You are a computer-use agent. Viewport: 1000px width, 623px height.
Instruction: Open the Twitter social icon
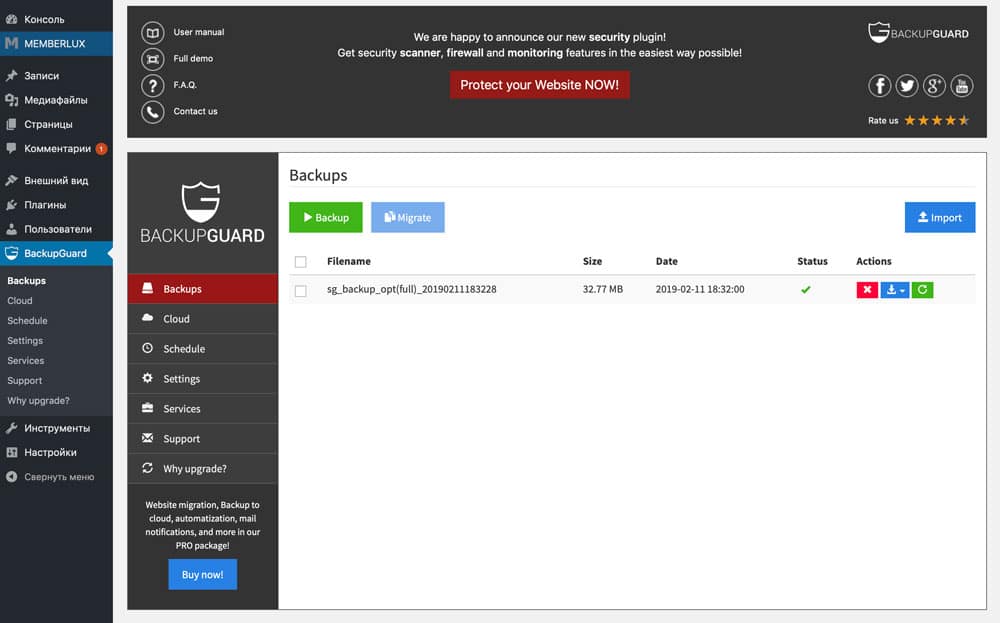pyautogui.click(x=907, y=86)
